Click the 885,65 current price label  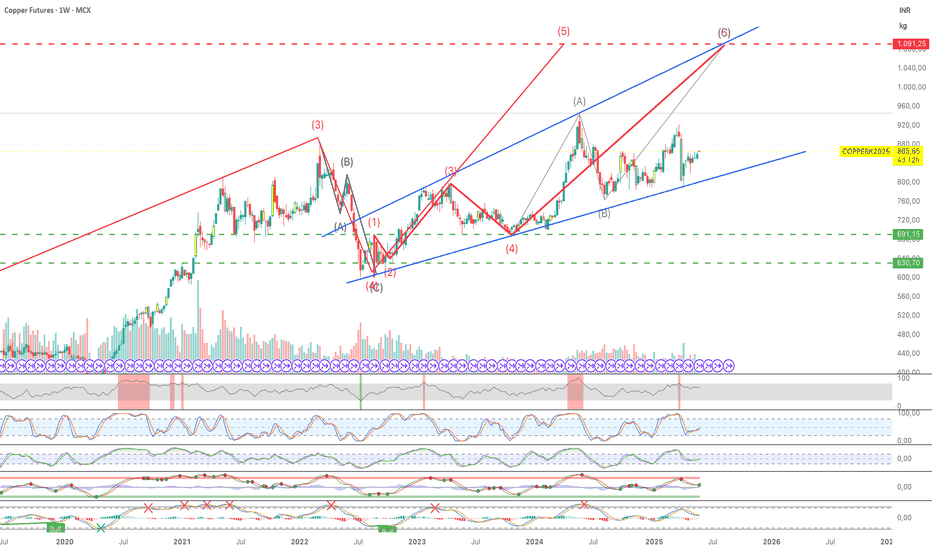pyautogui.click(x=909, y=152)
